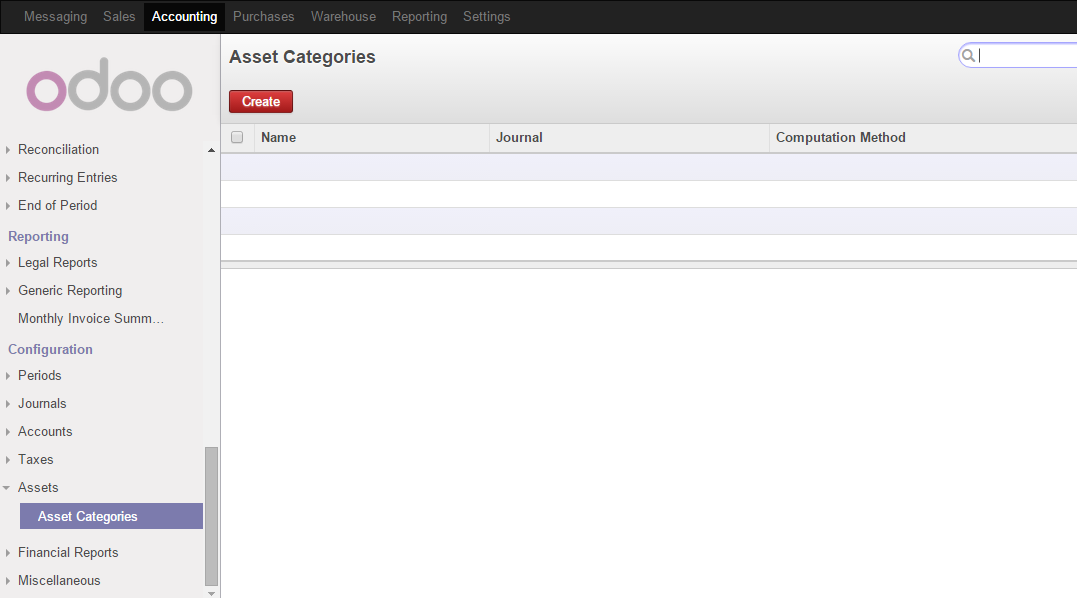
Task: Click the Odoo logo
Action: [x=108, y=85]
